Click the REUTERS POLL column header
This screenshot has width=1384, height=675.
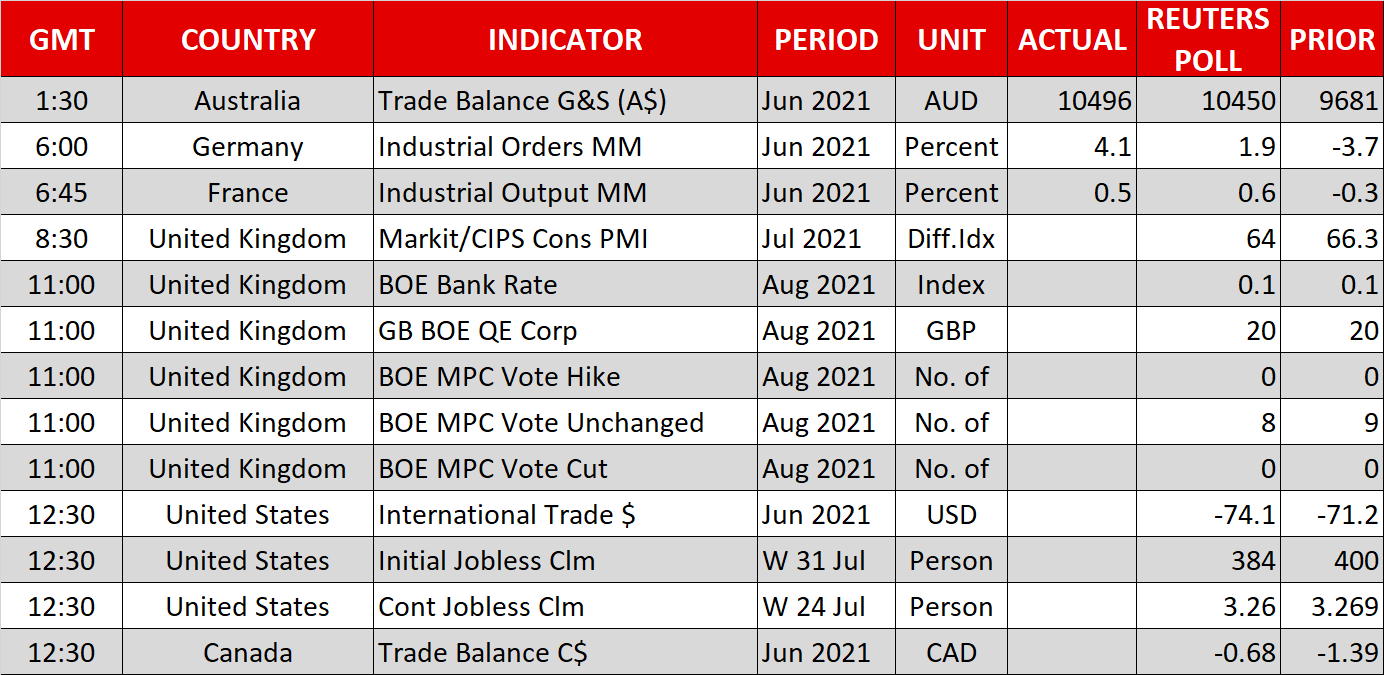click(x=1208, y=40)
